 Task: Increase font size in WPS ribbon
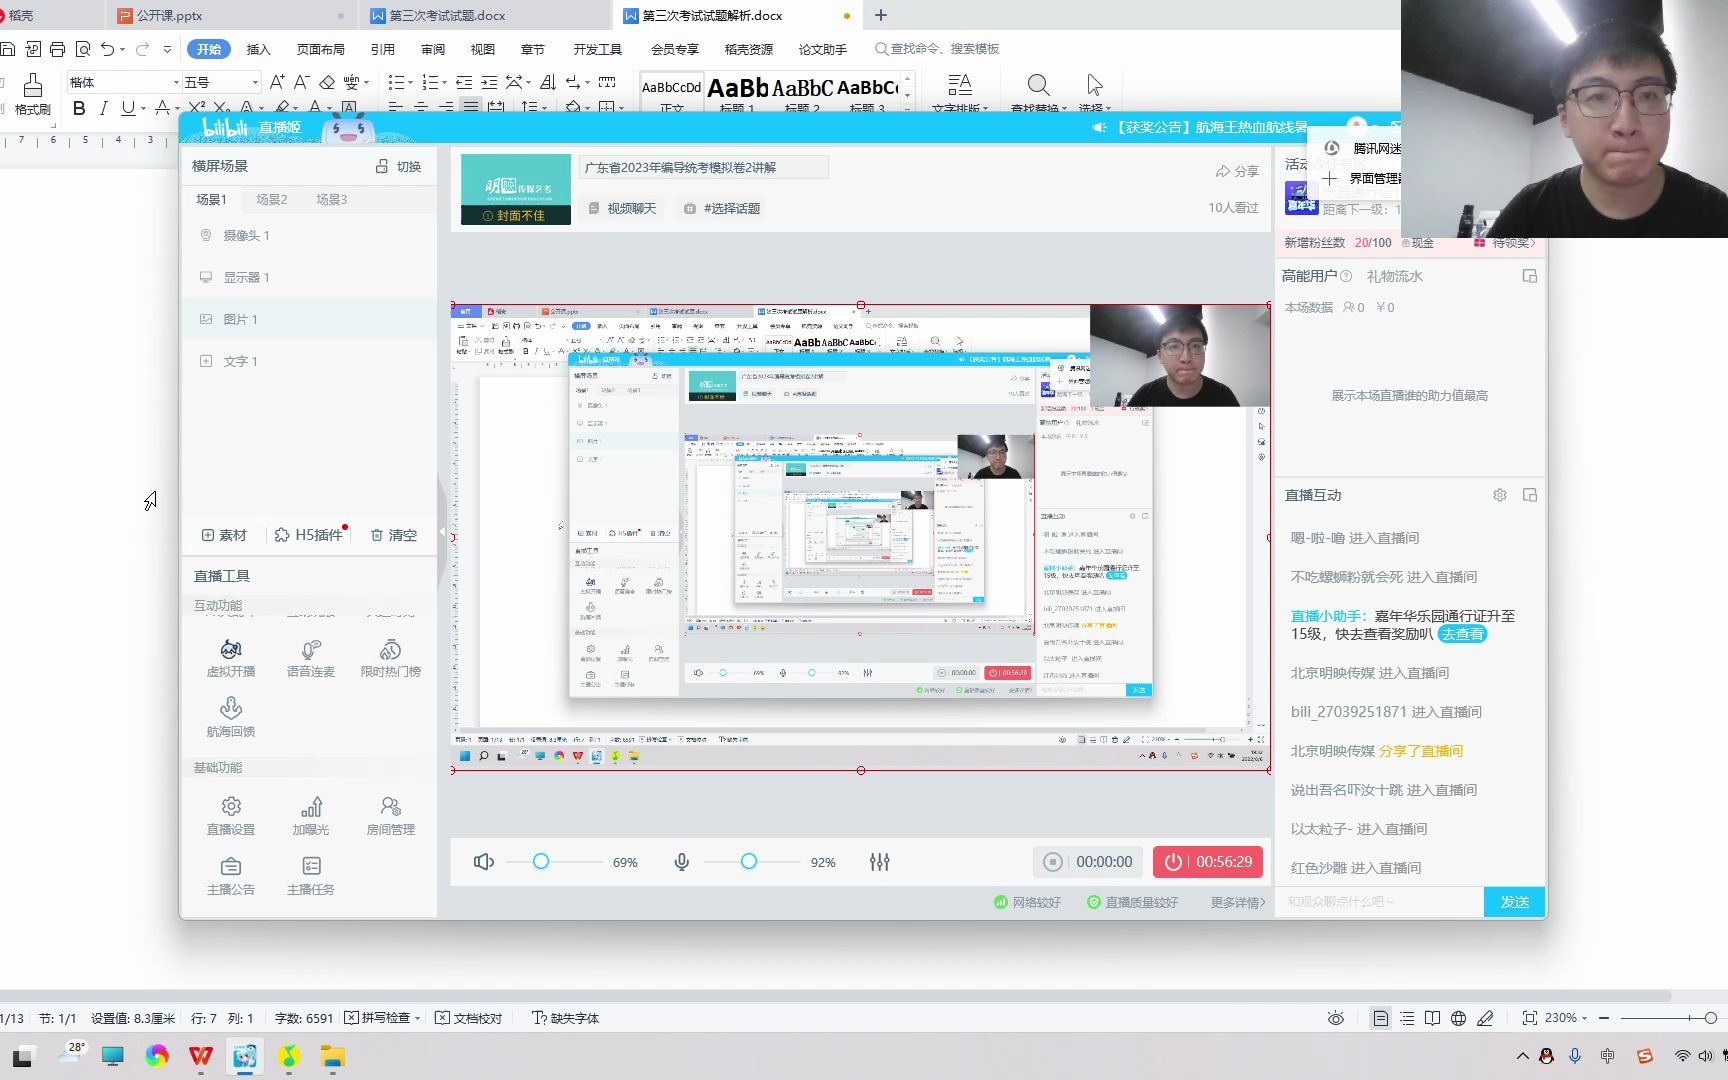click(x=277, y=82)
